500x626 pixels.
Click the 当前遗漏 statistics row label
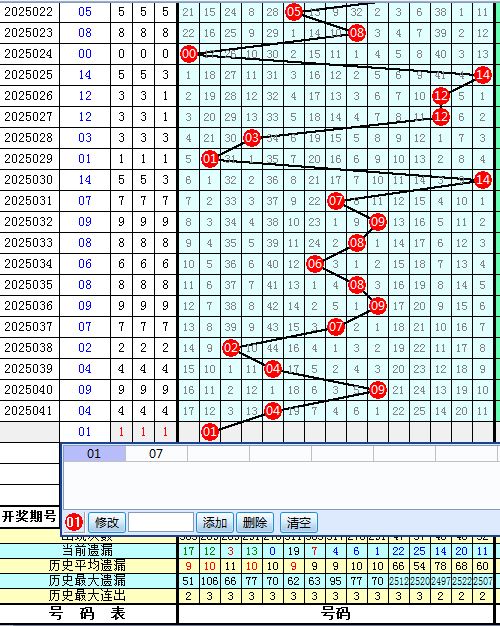(88, 551)
